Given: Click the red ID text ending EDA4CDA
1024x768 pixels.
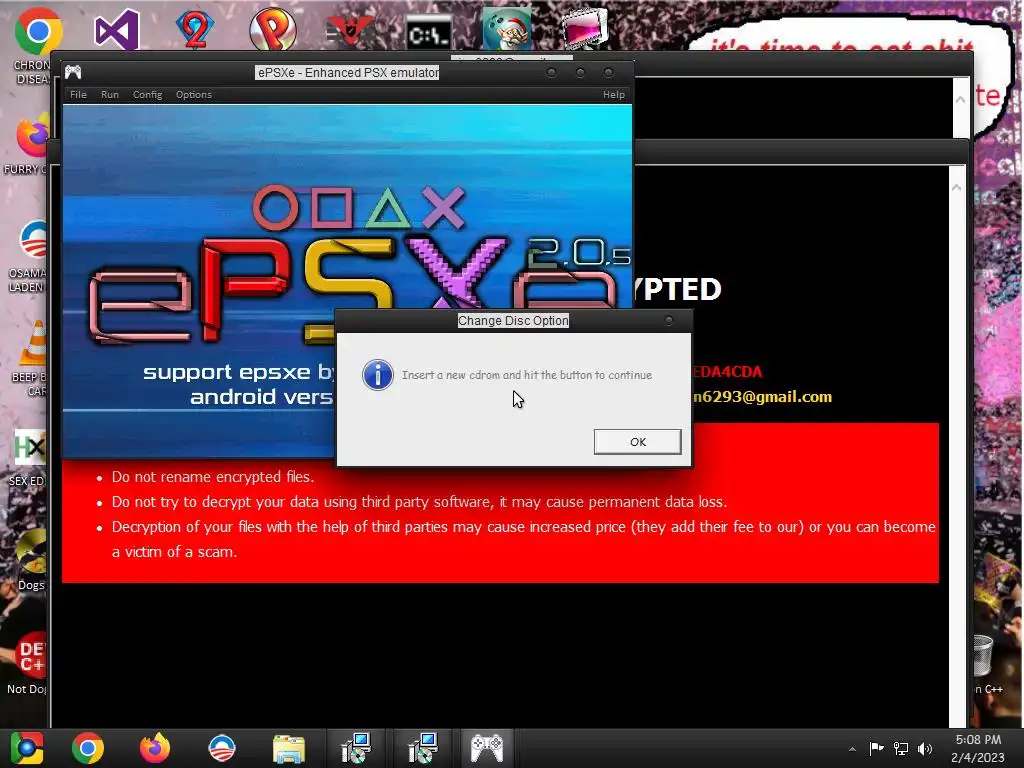Looking at the screenshot, I should click(x=727, y=372).
